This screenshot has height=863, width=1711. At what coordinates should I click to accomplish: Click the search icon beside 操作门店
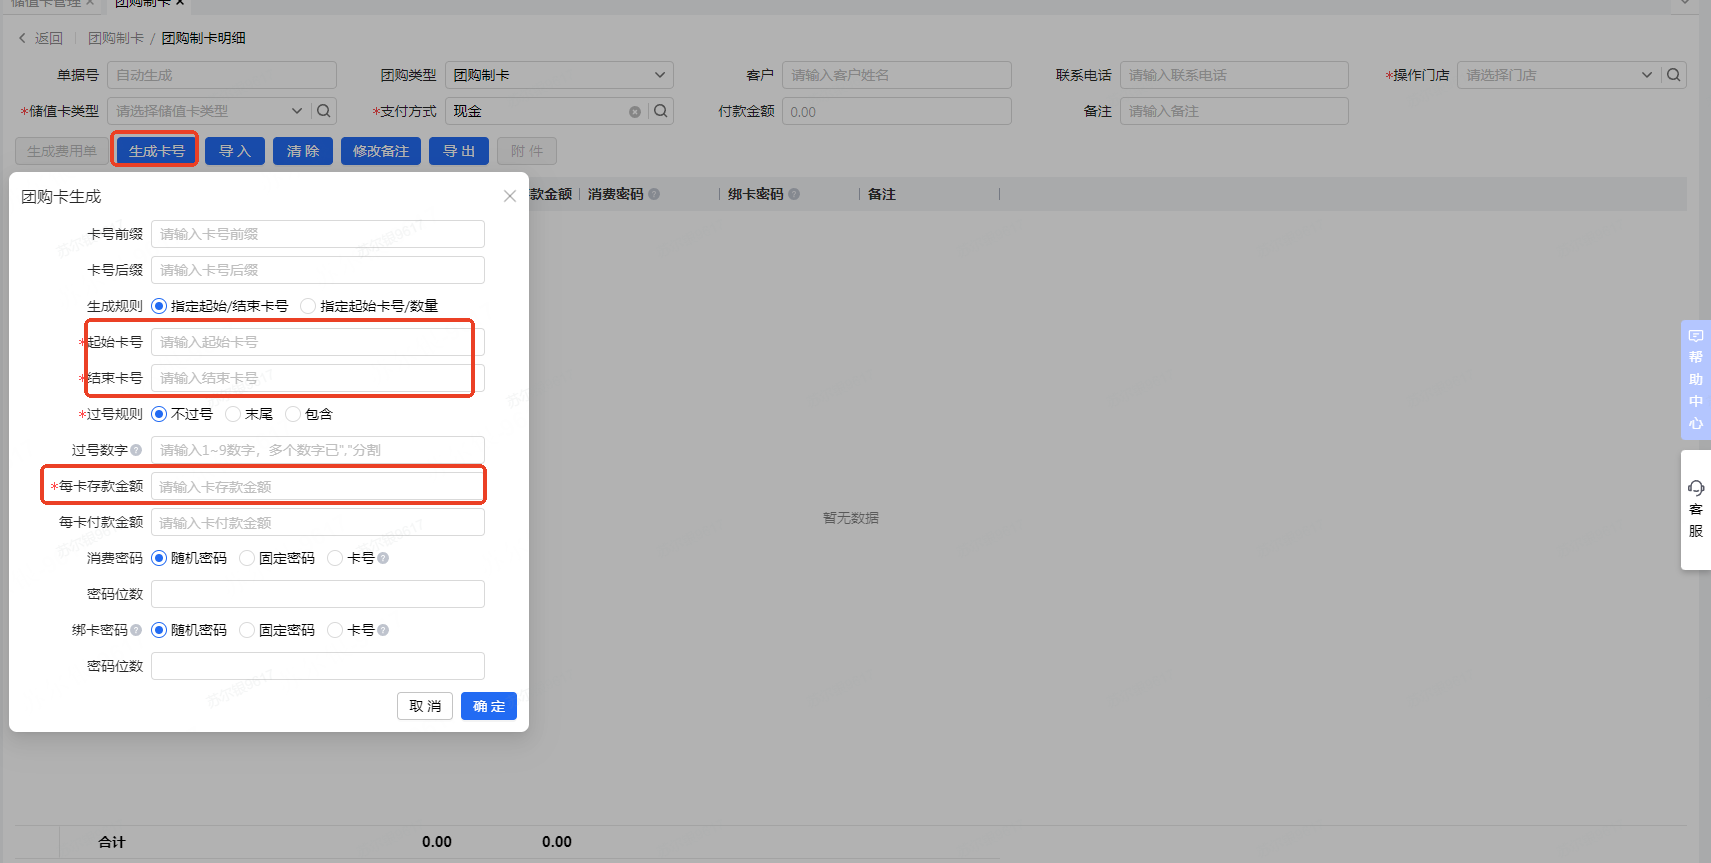1674,75
